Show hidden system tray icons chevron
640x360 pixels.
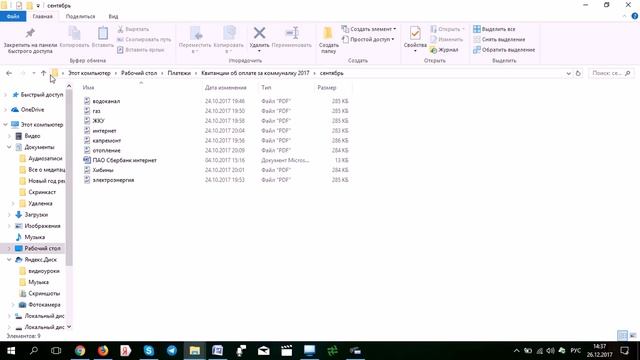tap(516, 351)
